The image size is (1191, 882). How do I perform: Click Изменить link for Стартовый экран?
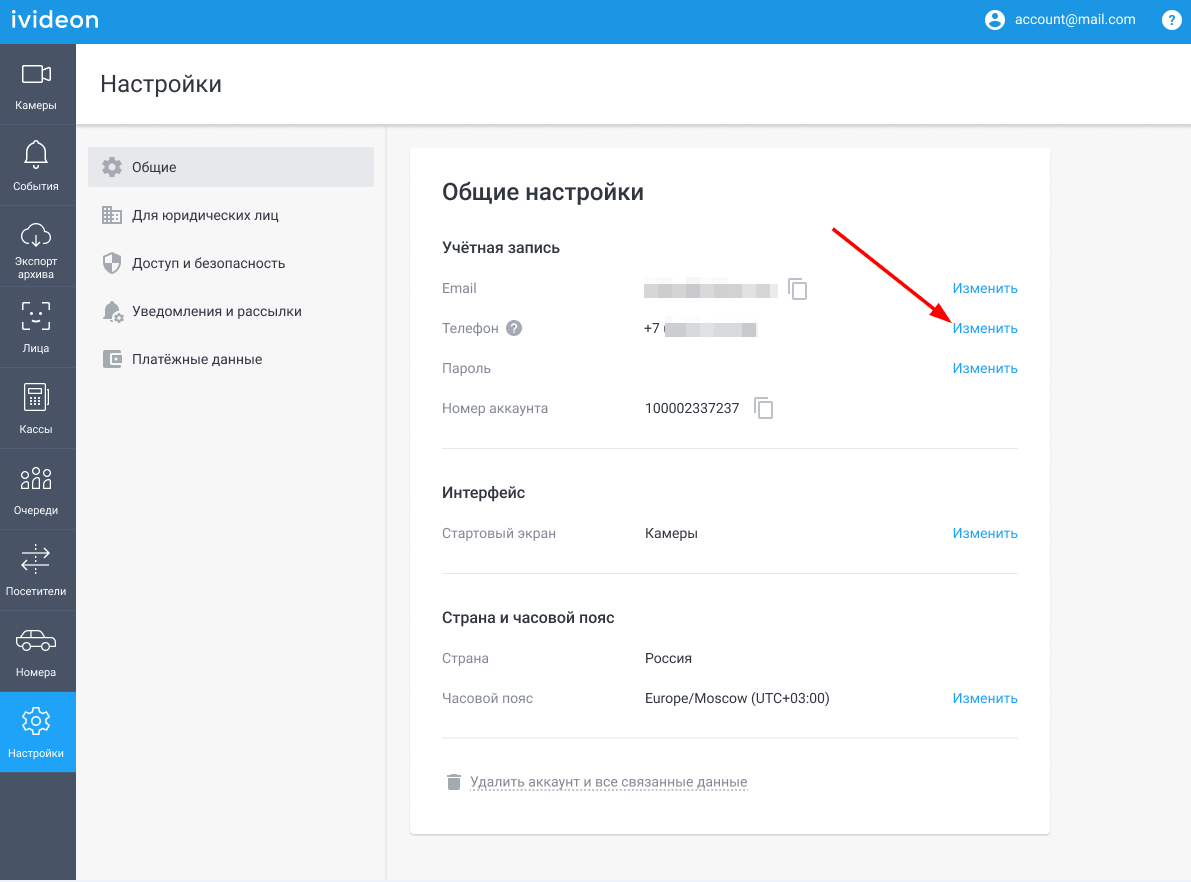(984, 533)
